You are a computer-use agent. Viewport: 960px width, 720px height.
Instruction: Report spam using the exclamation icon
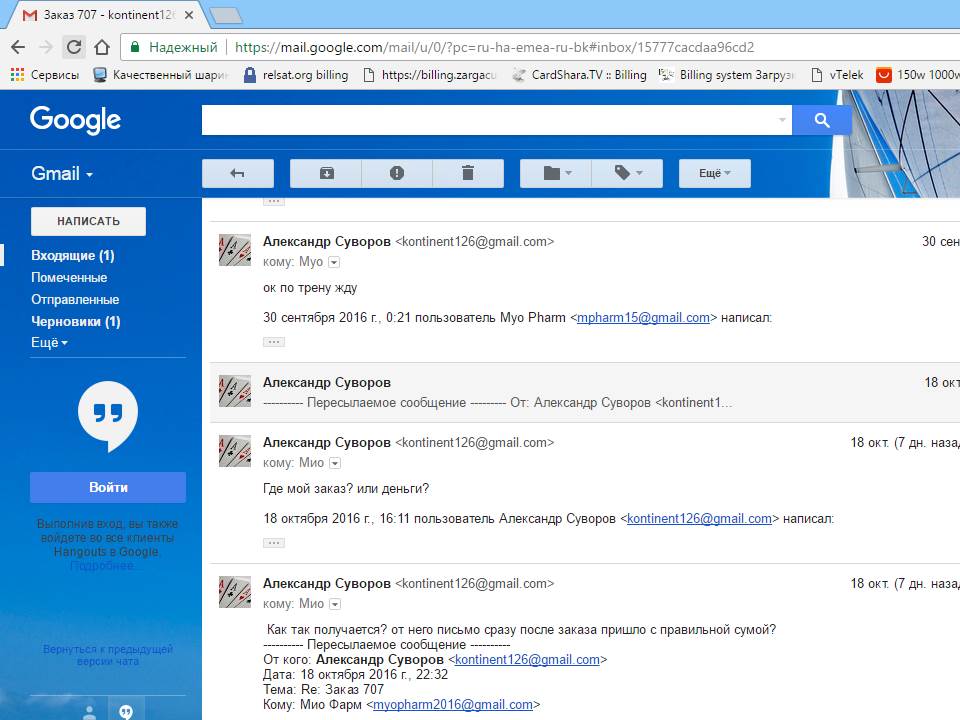coord(397,173)
